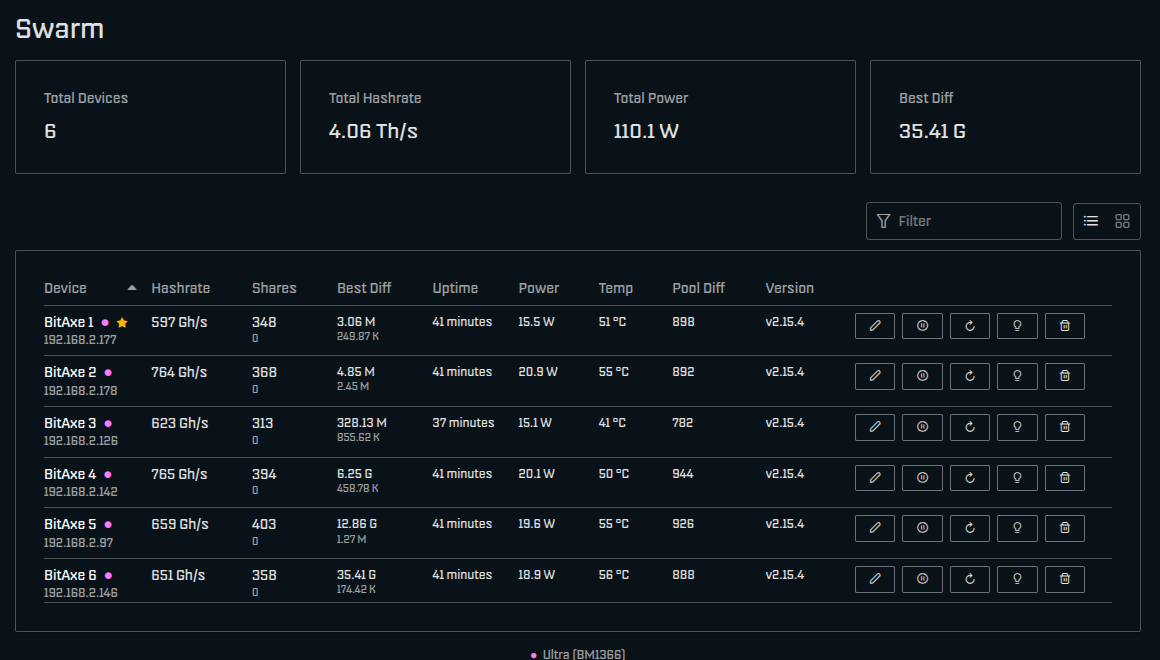The image size is (1160, 660).
Task: Pause mining on BitAxe 1
Action: coord(923,326)
